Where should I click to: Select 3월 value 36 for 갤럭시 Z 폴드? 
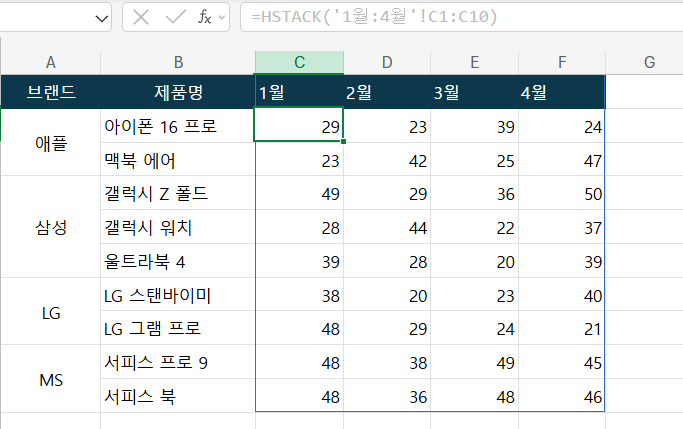coord(474,193)
